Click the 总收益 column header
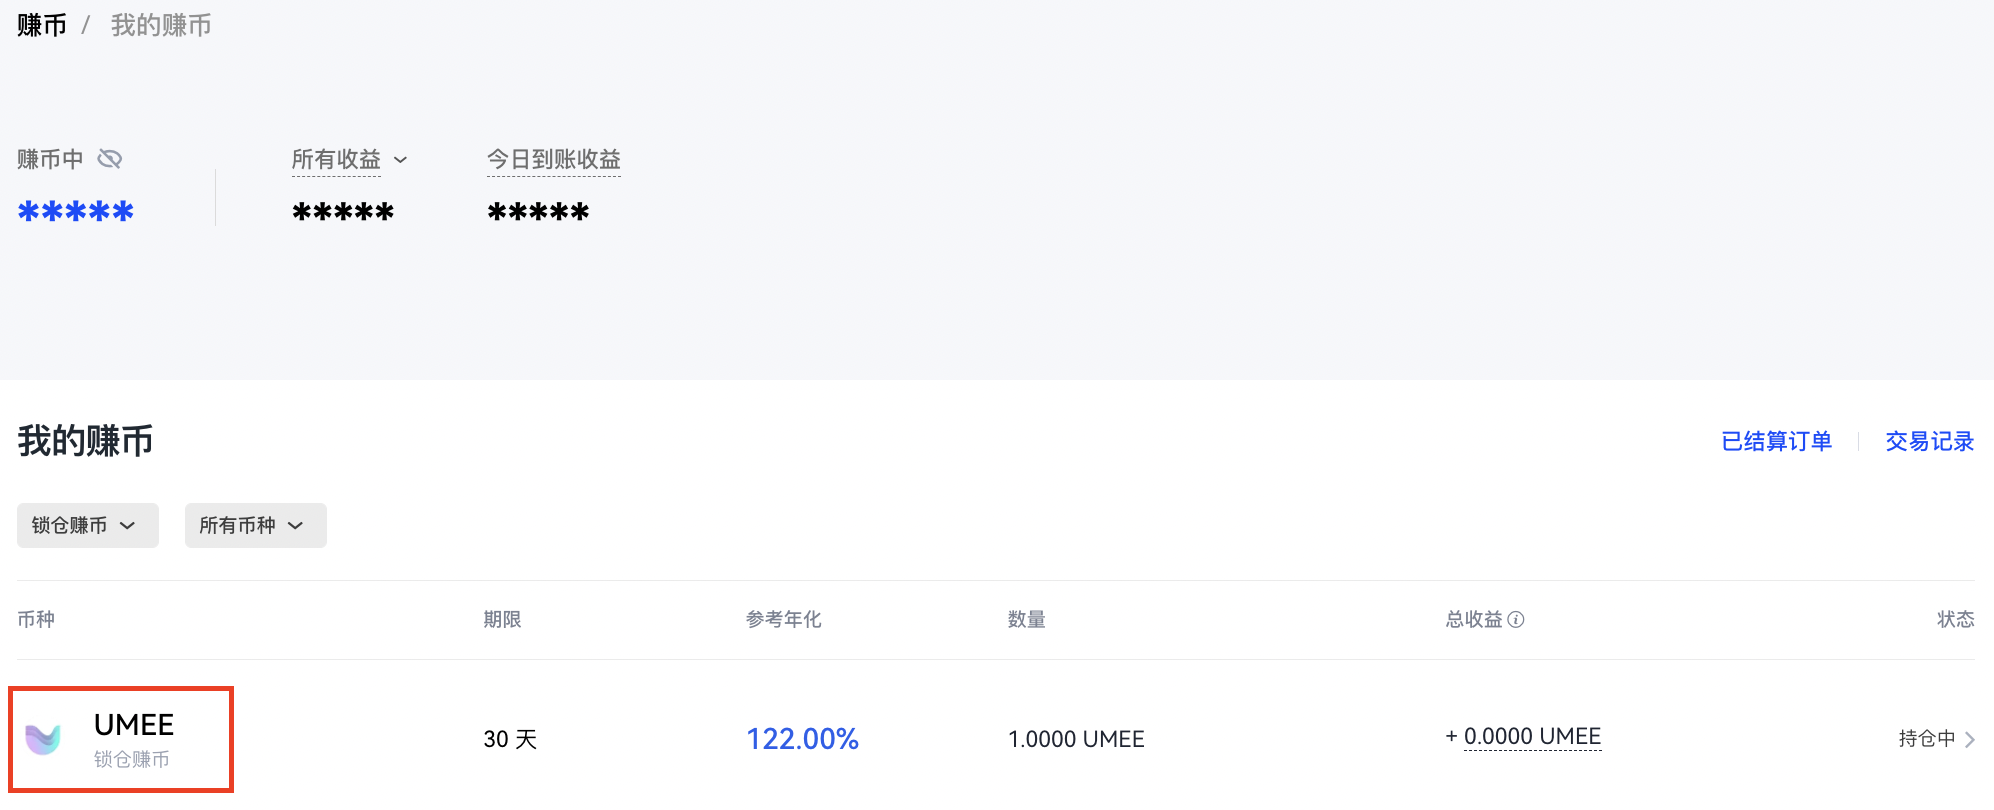 1474,620
